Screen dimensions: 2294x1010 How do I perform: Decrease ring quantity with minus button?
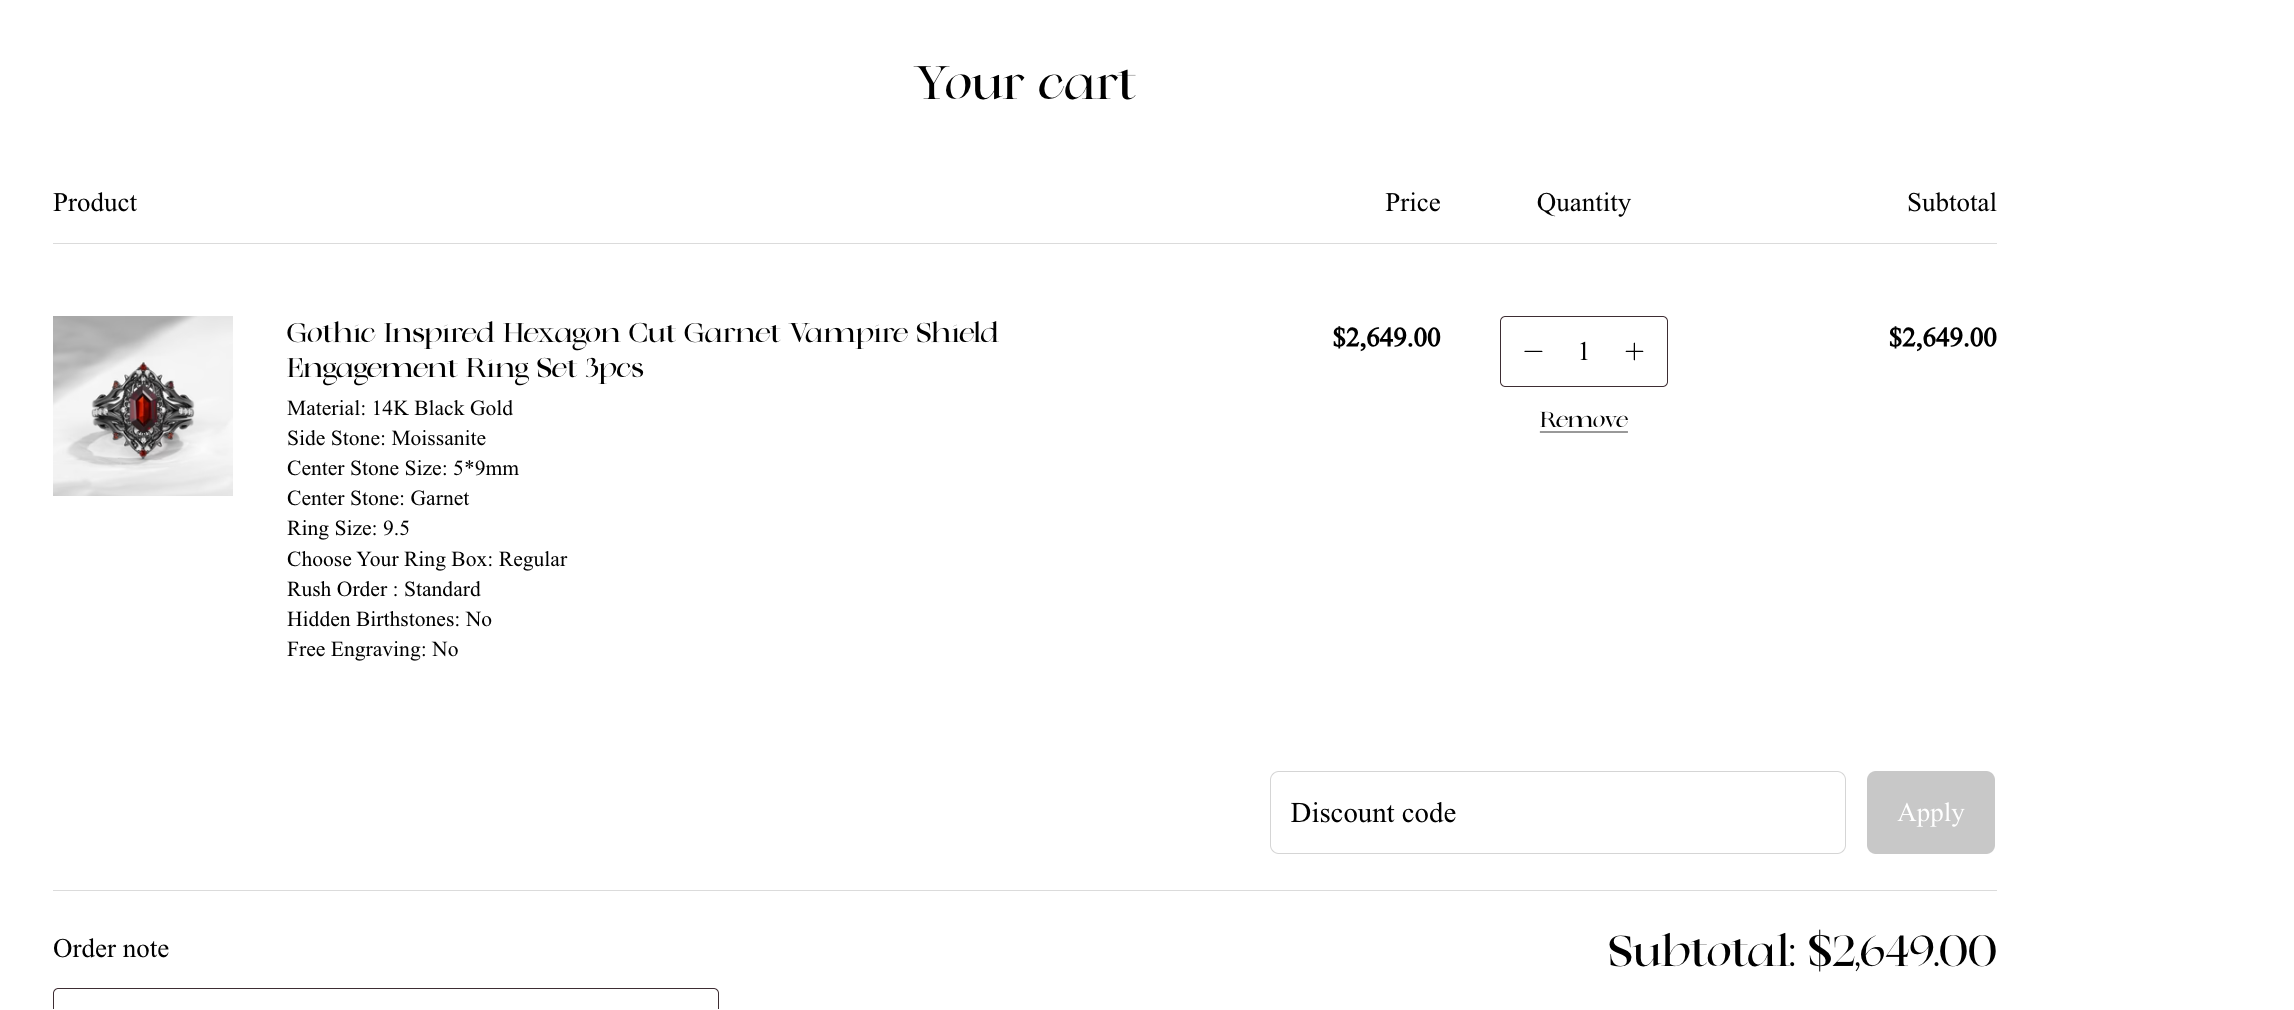pos(1533,352)
